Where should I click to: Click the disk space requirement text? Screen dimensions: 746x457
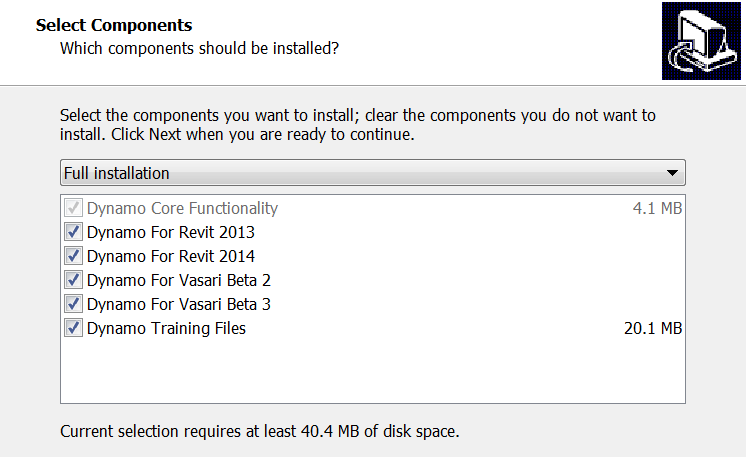259,432
